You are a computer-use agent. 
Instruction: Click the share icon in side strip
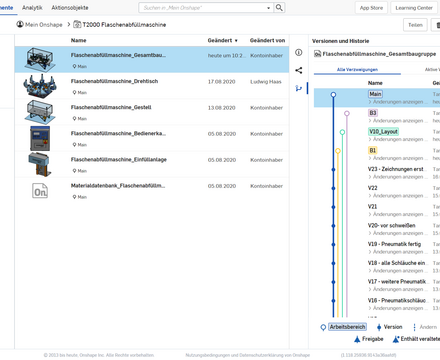point(299,70)
